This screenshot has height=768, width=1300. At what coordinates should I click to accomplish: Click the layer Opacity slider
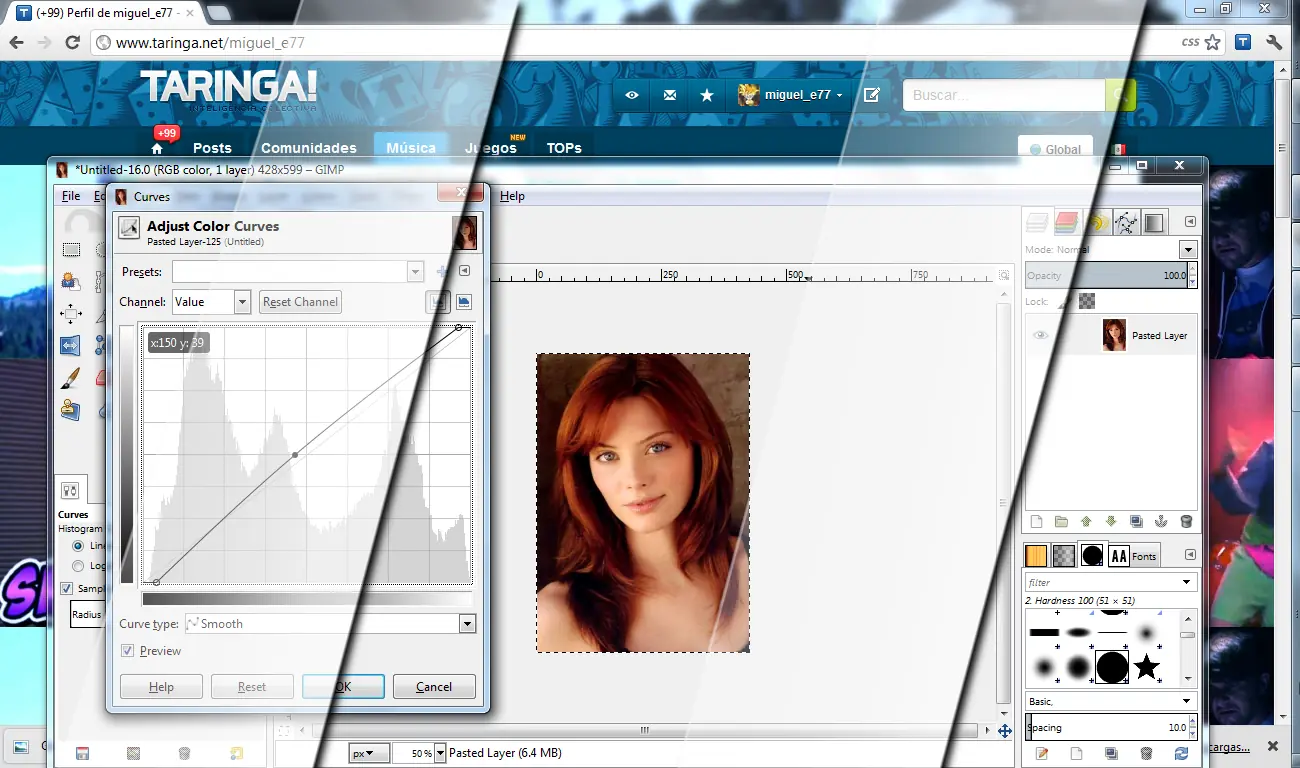1106,276
